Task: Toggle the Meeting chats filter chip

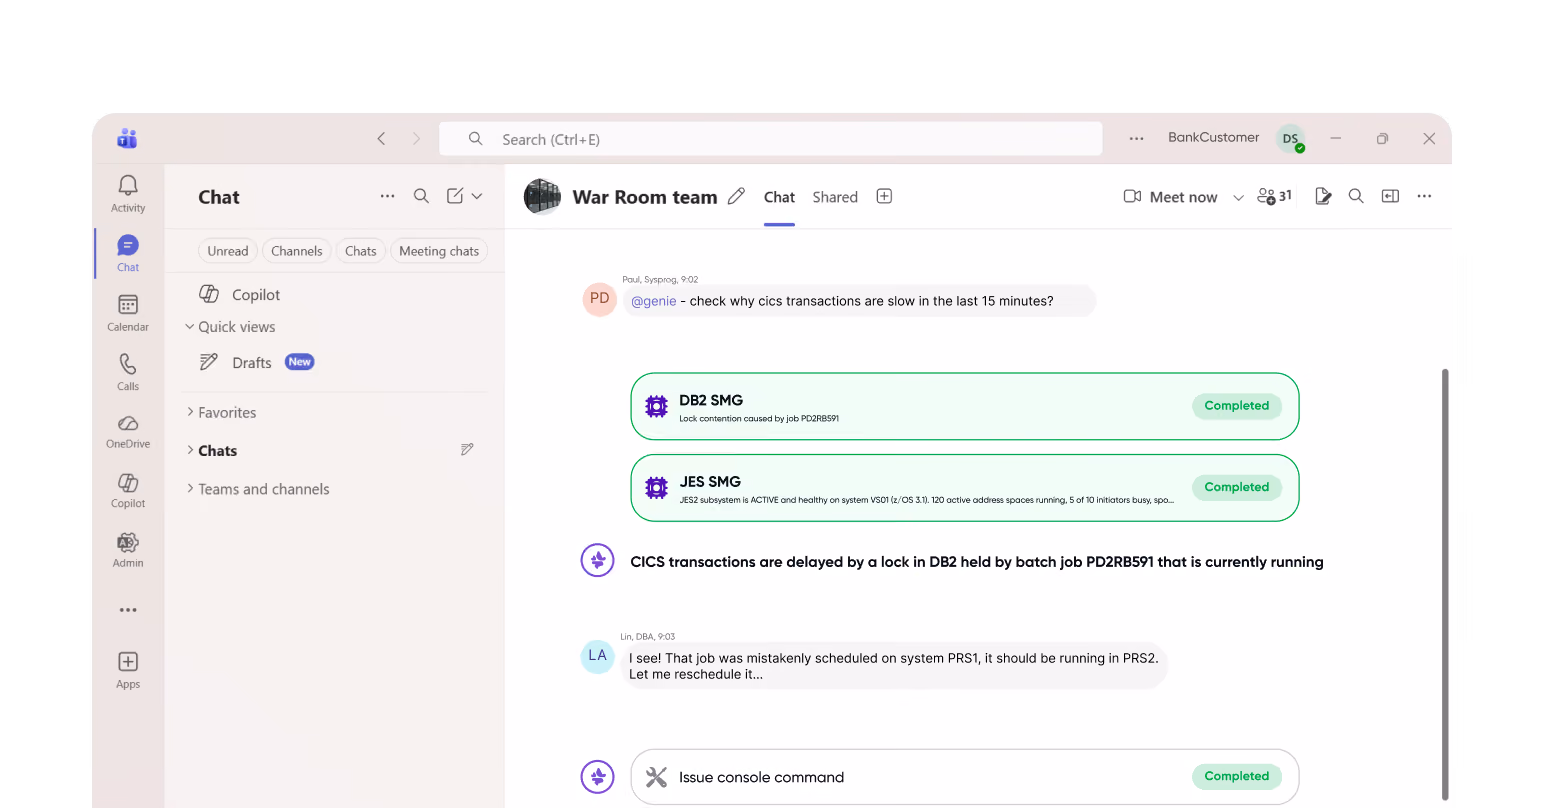Action: click(x=439, y=251)
